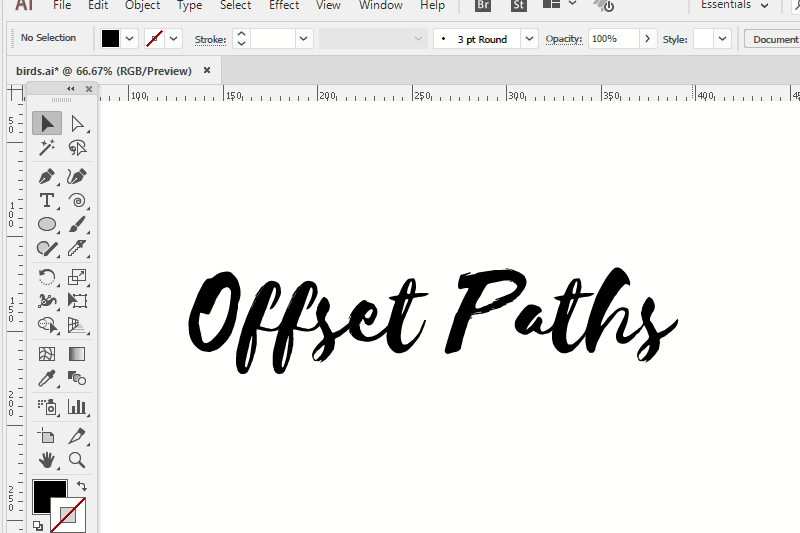Click the Opacity percentage field
The height and width of the screenshot is (533, 800).
point(611,39)
